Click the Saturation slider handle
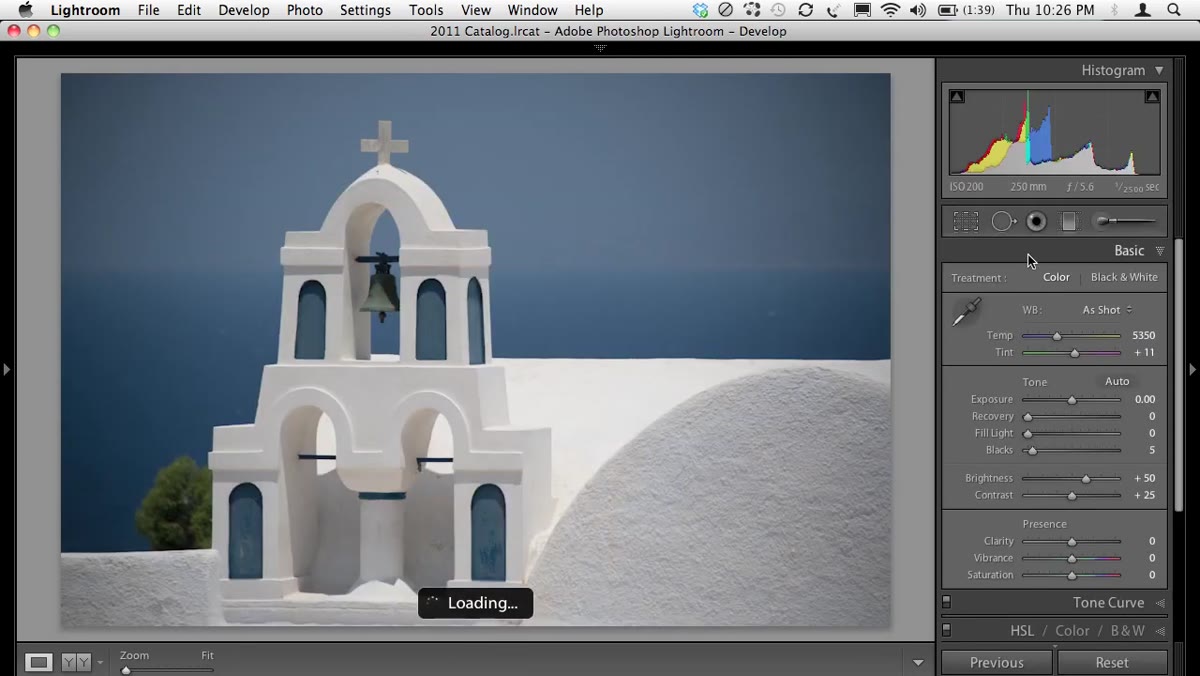The width and height of the screenshot is (1200, 676). click(1072, 576)
